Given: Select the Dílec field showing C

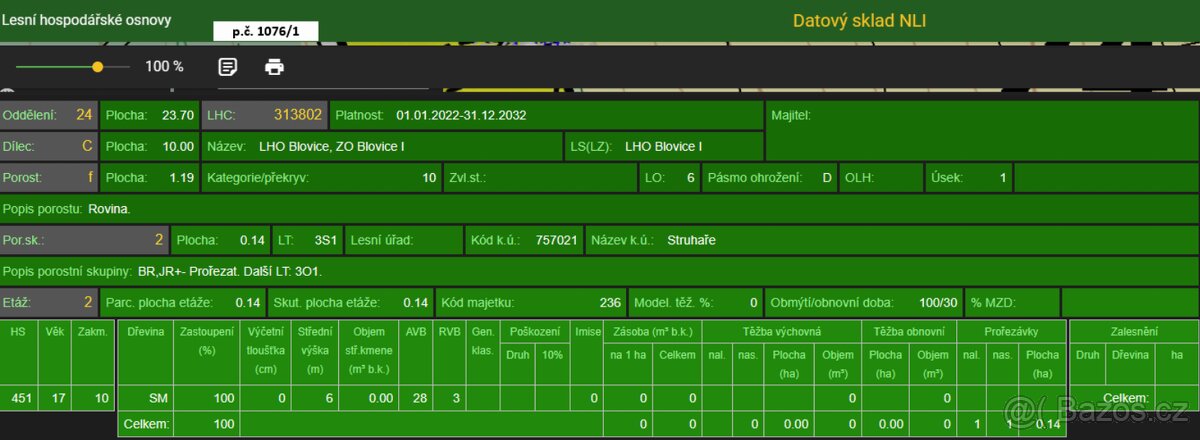Looking at the screenshot, I should (49, 146).
